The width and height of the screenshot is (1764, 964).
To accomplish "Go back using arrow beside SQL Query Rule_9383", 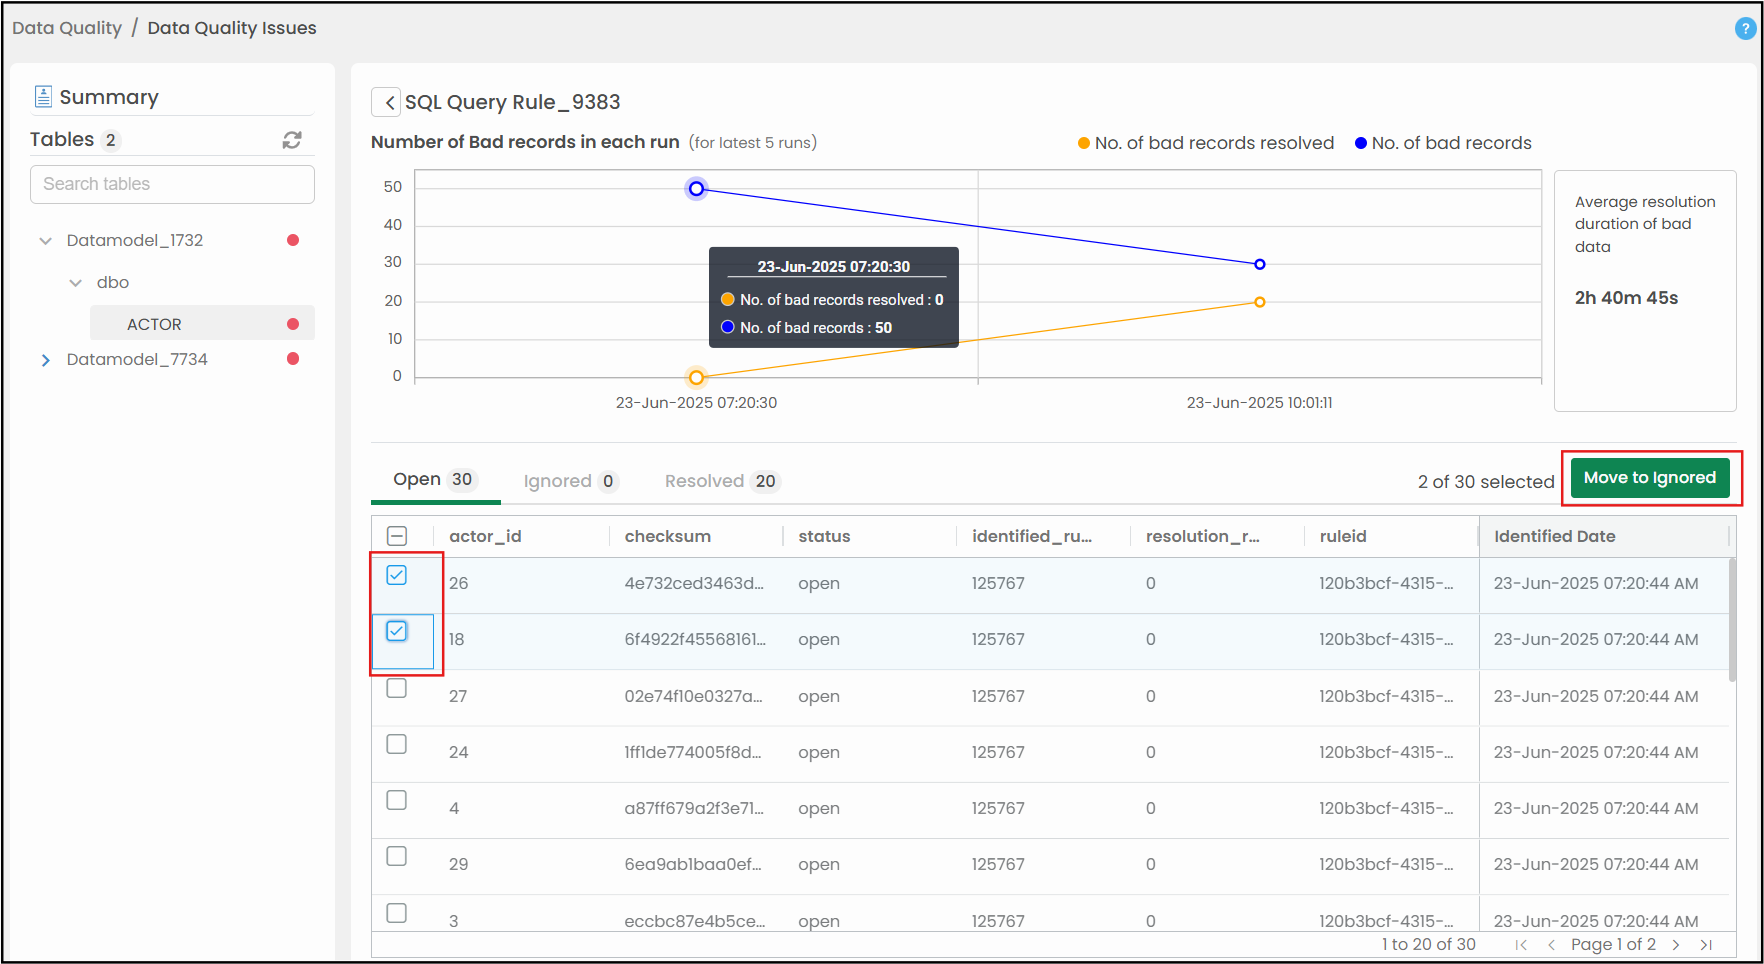I will pyautogui.click(x=388, y=102).
